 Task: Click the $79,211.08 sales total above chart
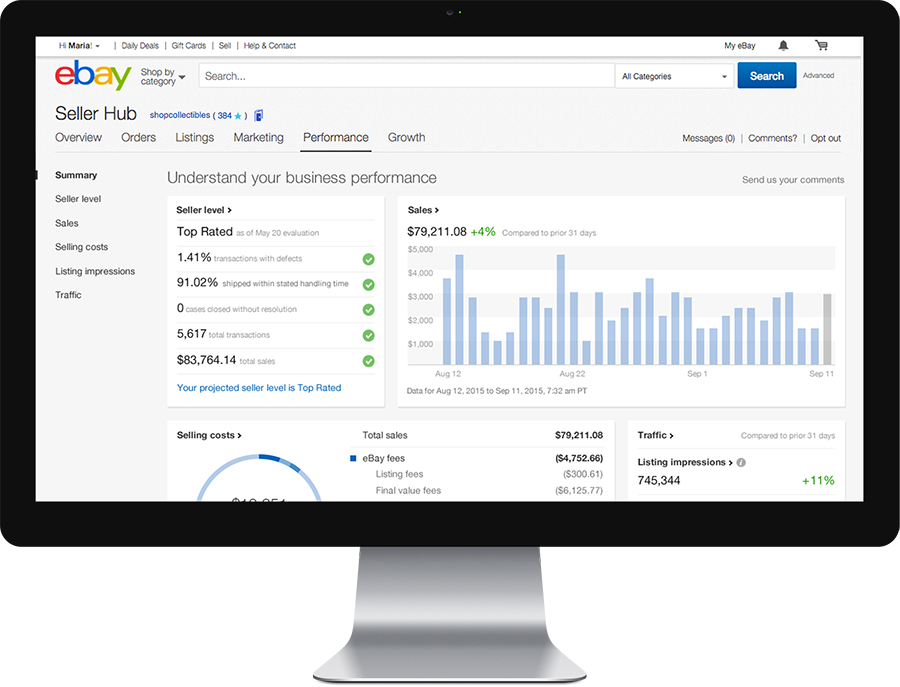click(x=437, y=232)
